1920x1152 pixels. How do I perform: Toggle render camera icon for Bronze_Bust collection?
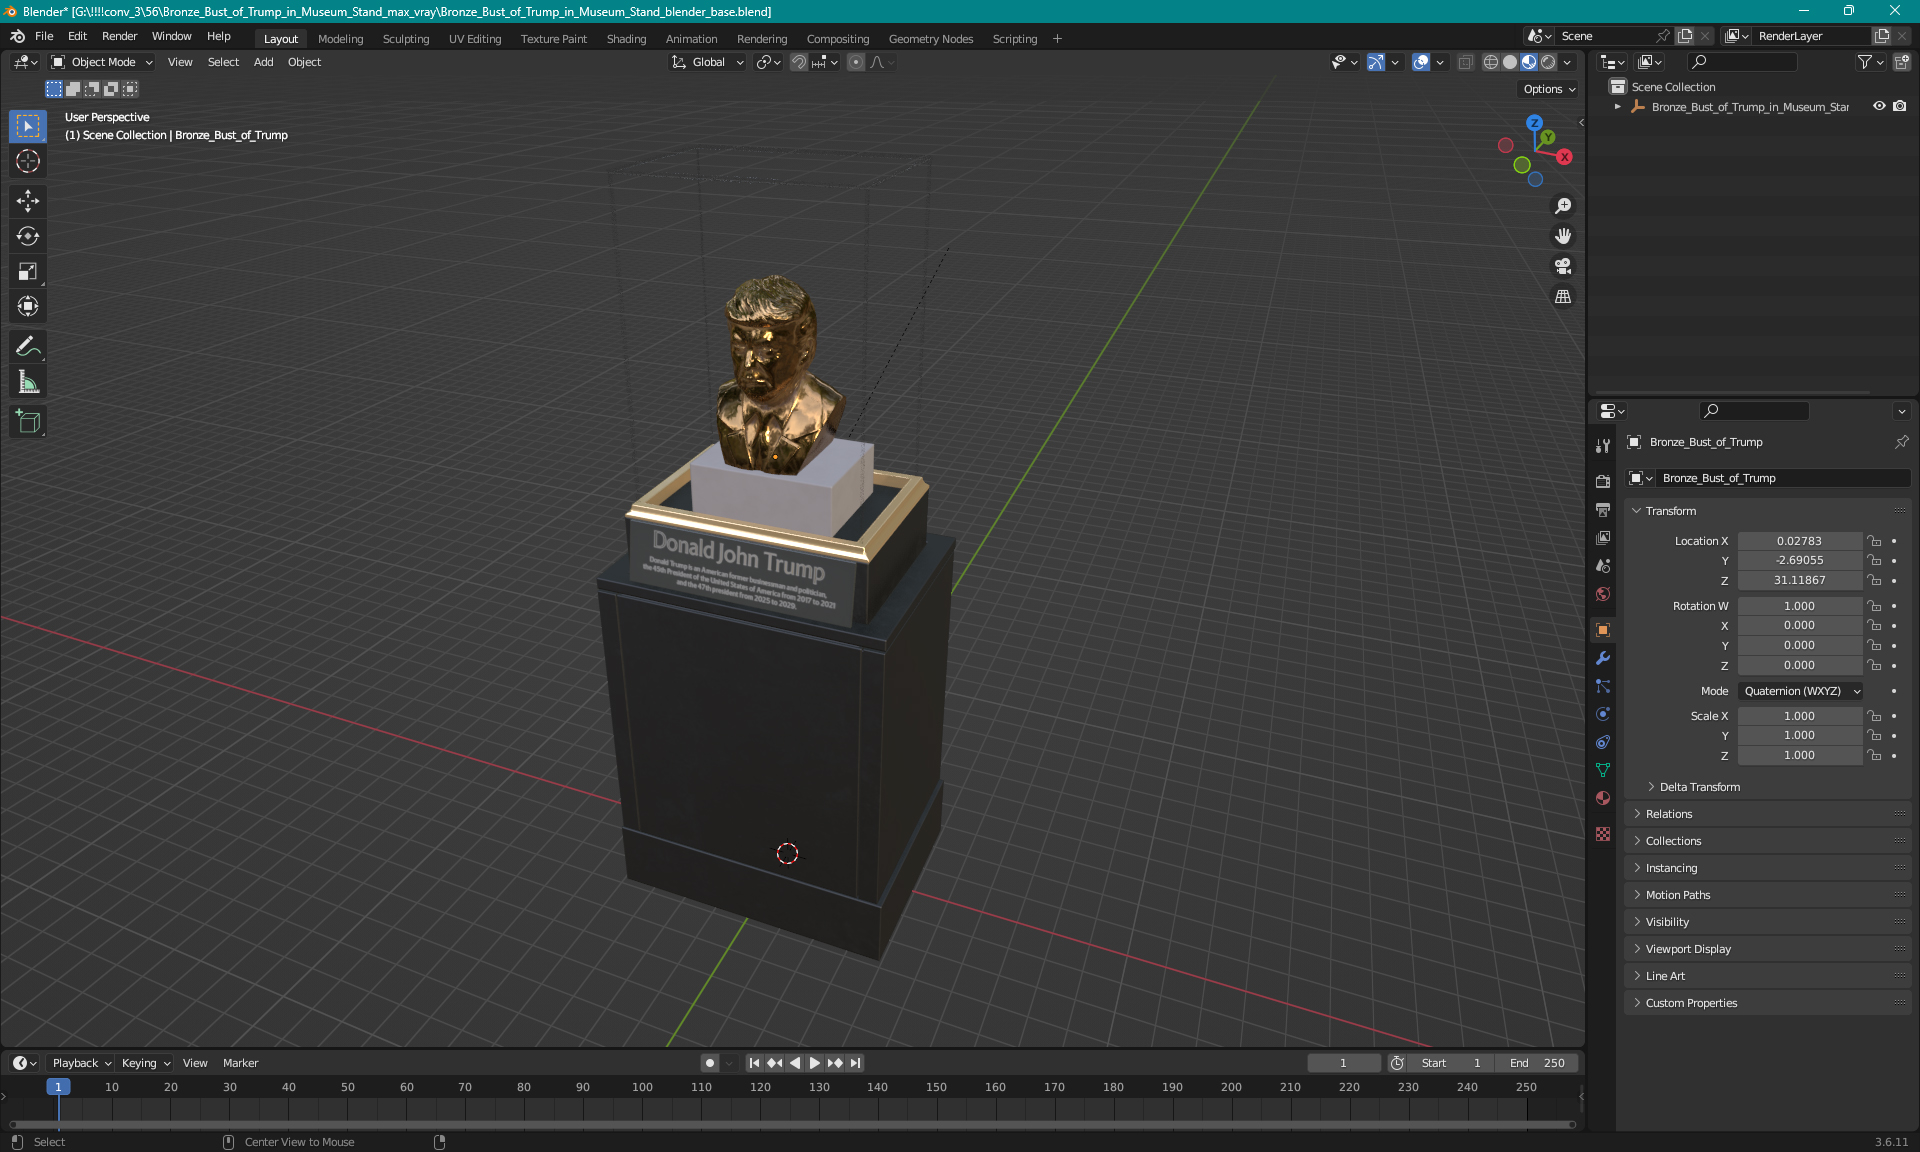[1900, 106]
